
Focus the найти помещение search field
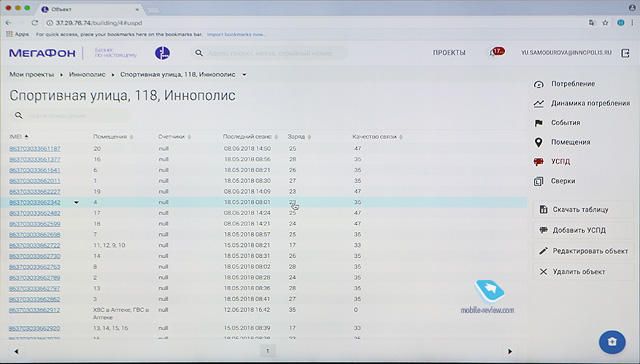[x=70, y=115]
